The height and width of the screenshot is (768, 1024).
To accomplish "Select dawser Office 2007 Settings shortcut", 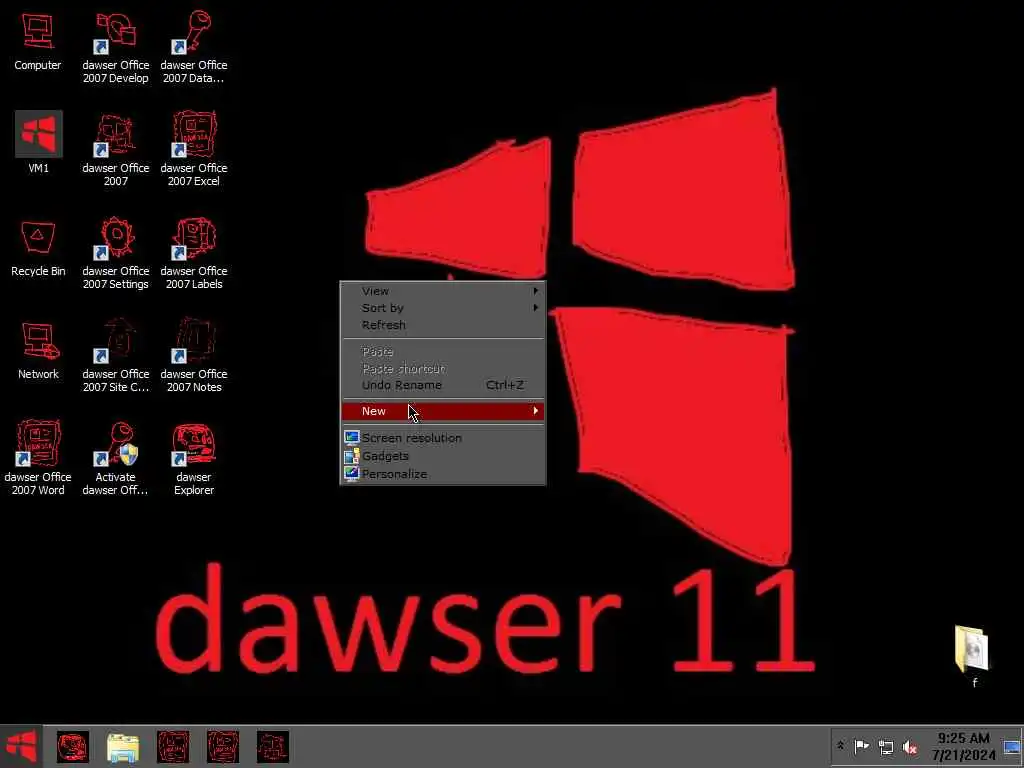I will click(x=116, y=253).
